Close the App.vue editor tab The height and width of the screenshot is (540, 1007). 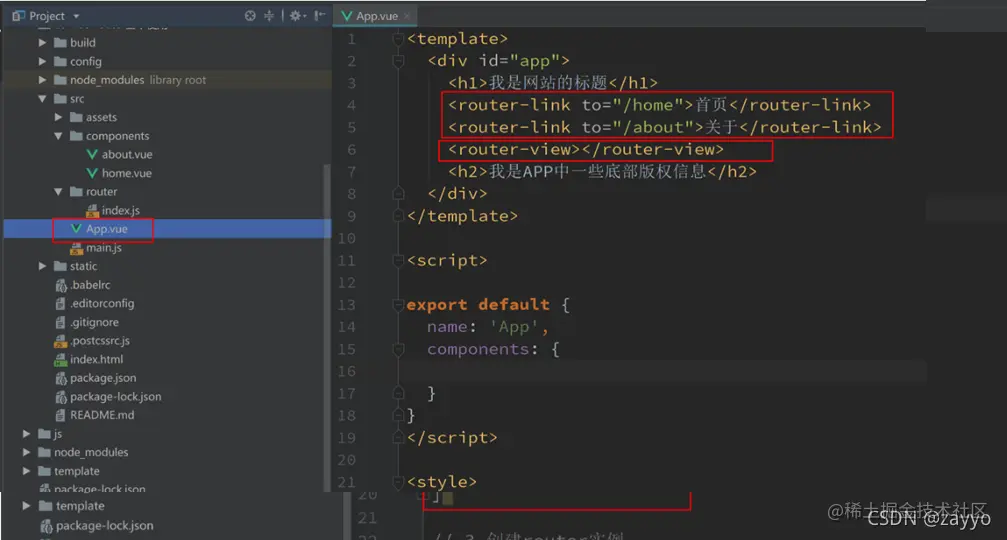[407, 16]
